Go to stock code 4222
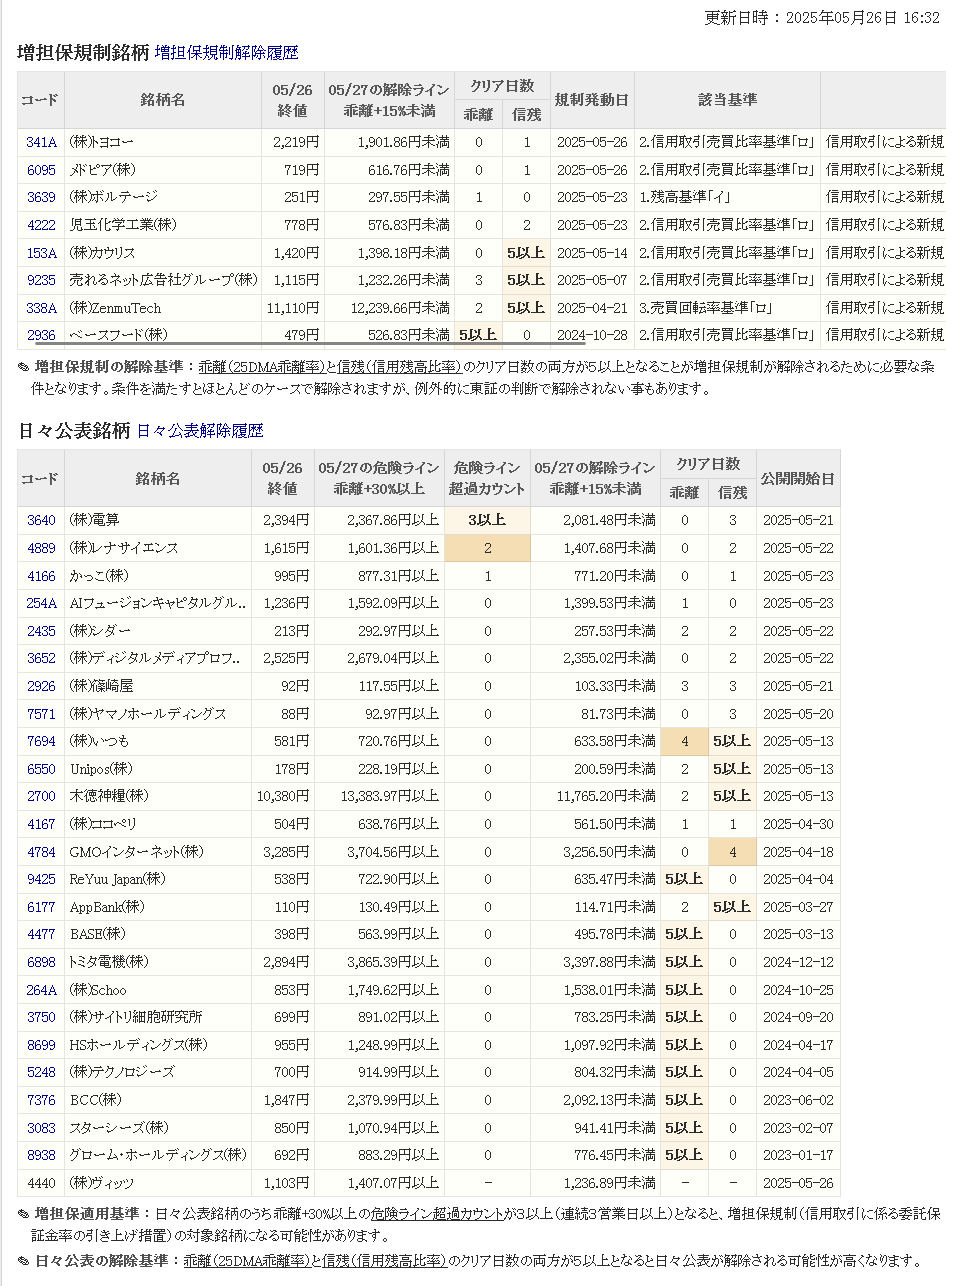Image resolution: width=958 pixels, height=1286 pixels. pyautogui.click(x=41, y=225)
